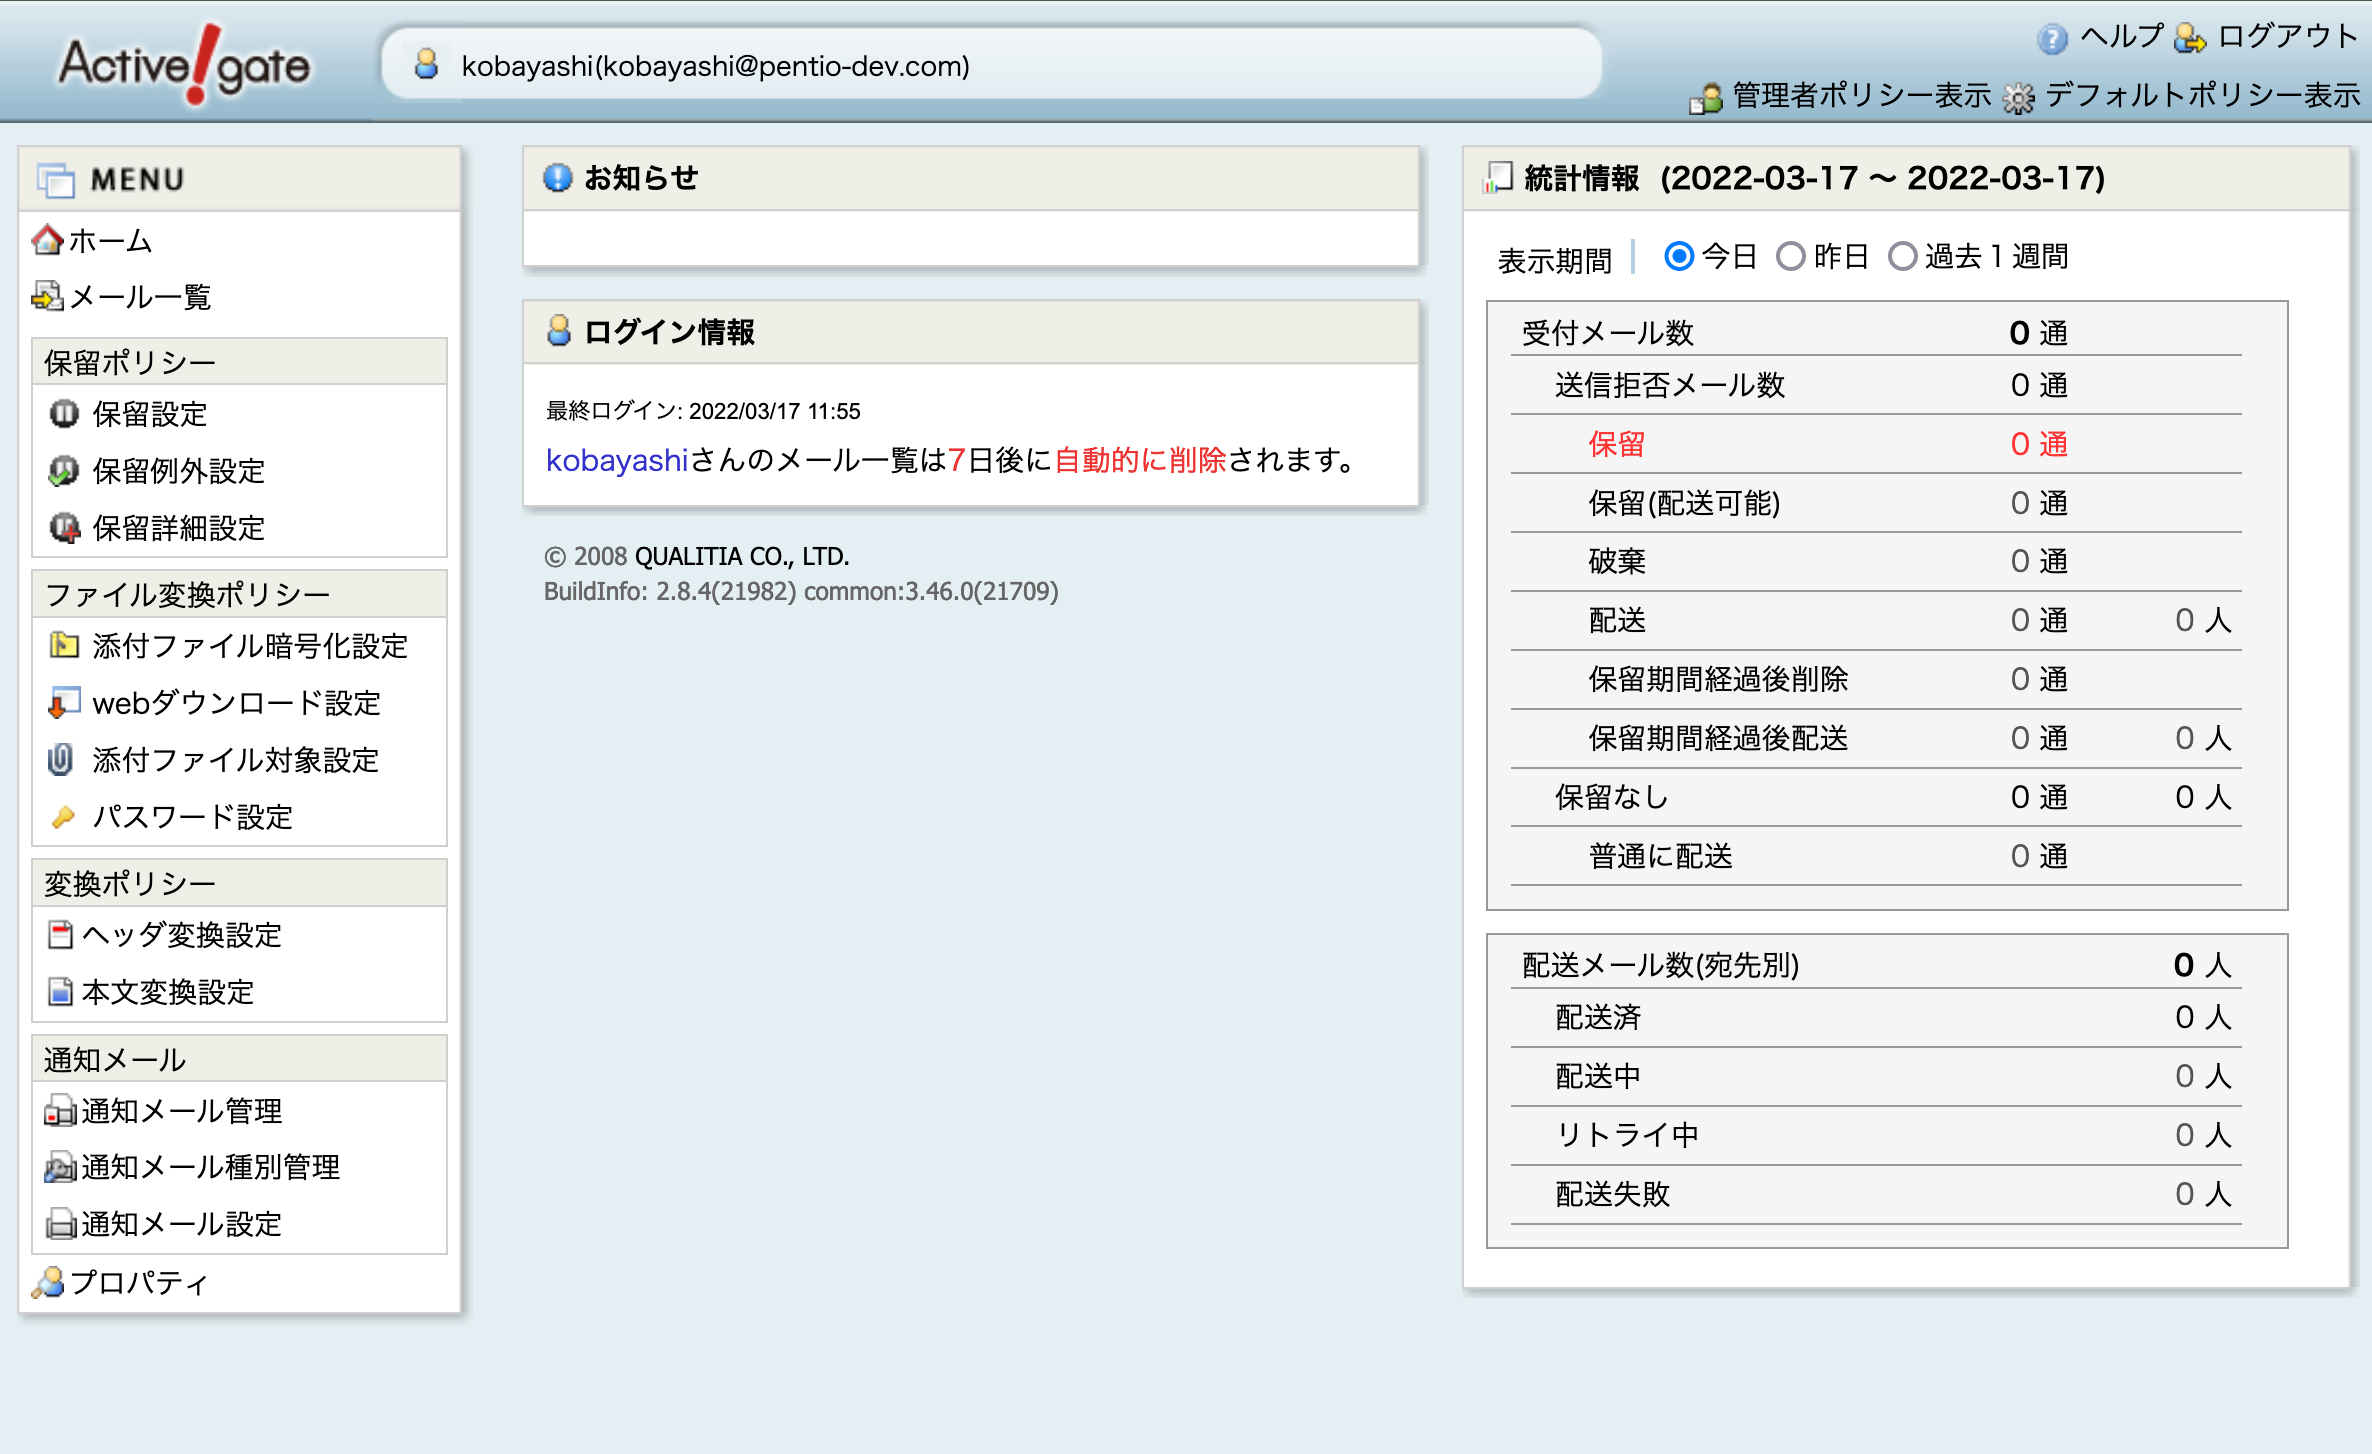This screenshot has height=1454, width=2372.
Task: Go to ヘッダ変換設定
Action: point(182,934)
